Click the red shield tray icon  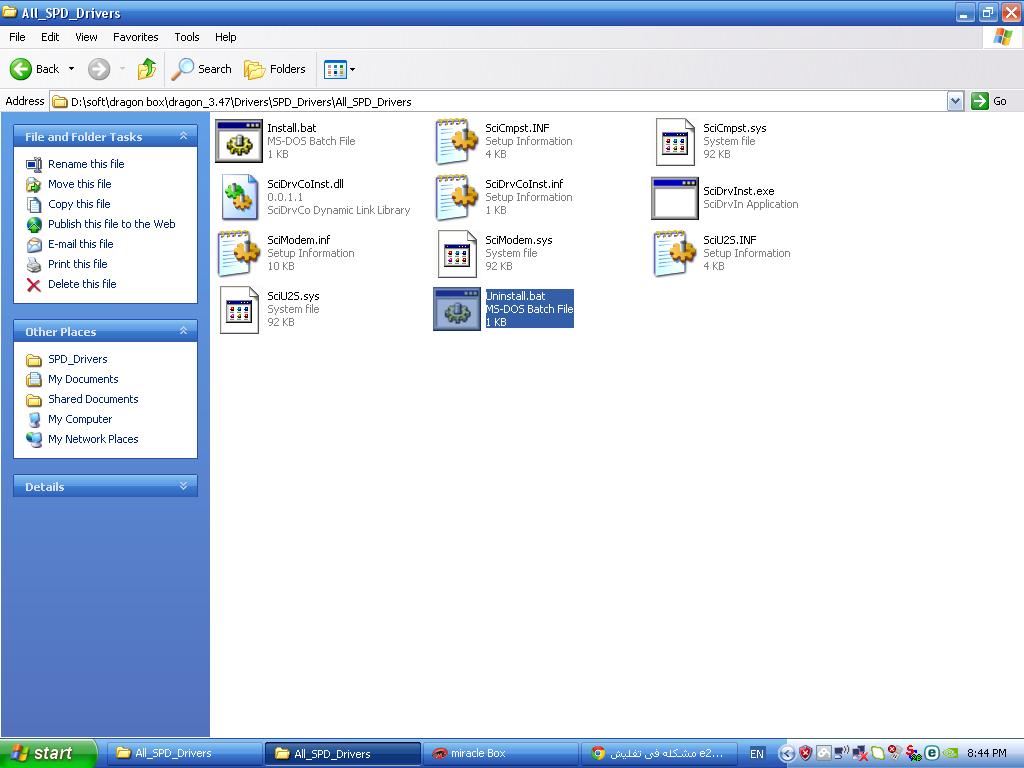tap(806, 753)
